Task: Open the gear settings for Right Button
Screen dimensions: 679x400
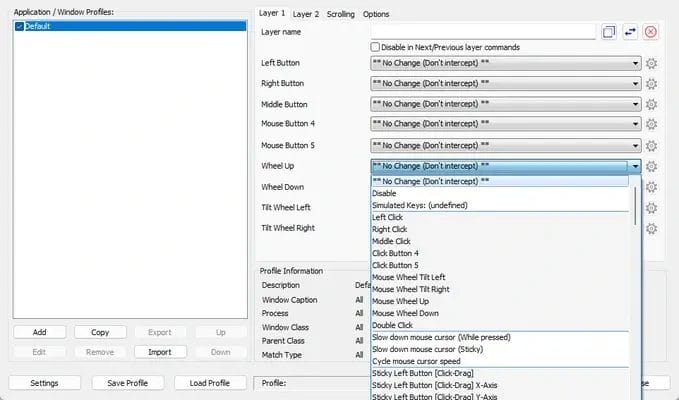Action: click(651, 84)
